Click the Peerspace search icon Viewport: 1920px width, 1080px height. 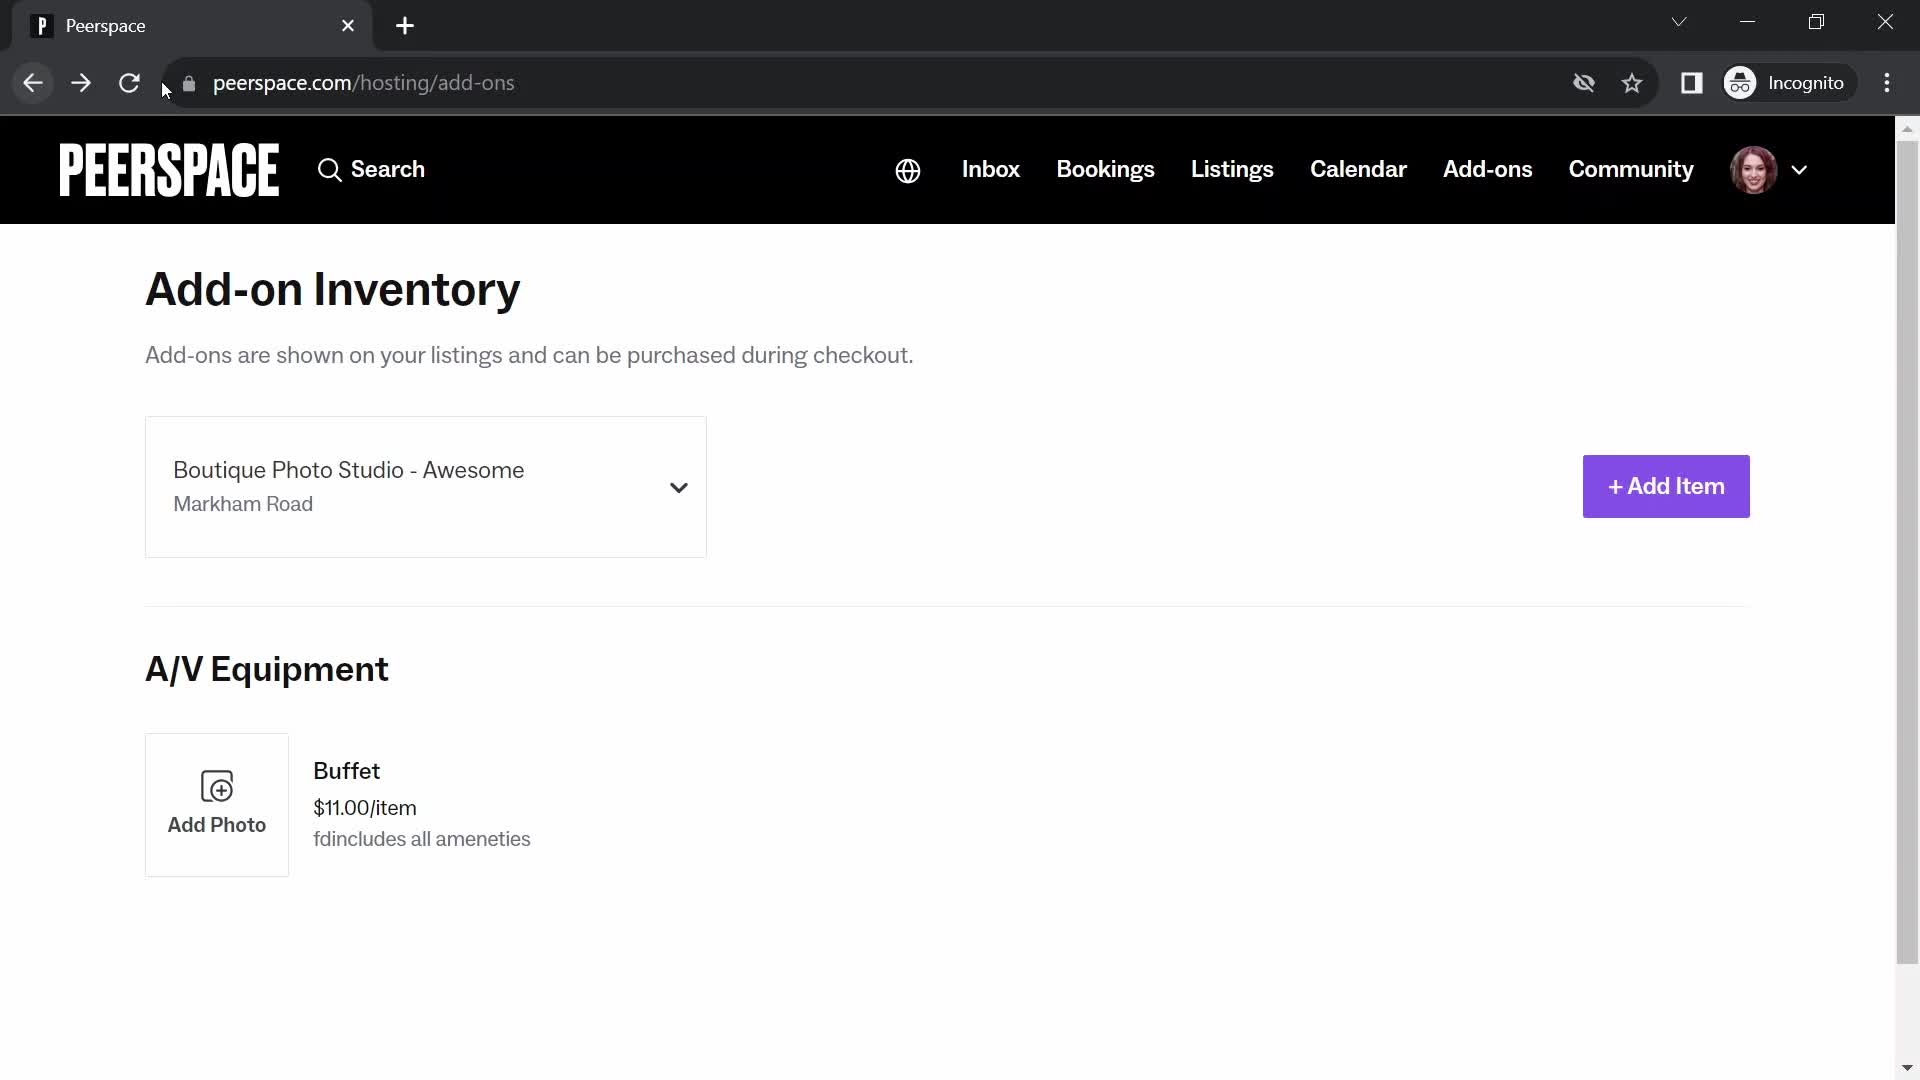coord(330,169)
